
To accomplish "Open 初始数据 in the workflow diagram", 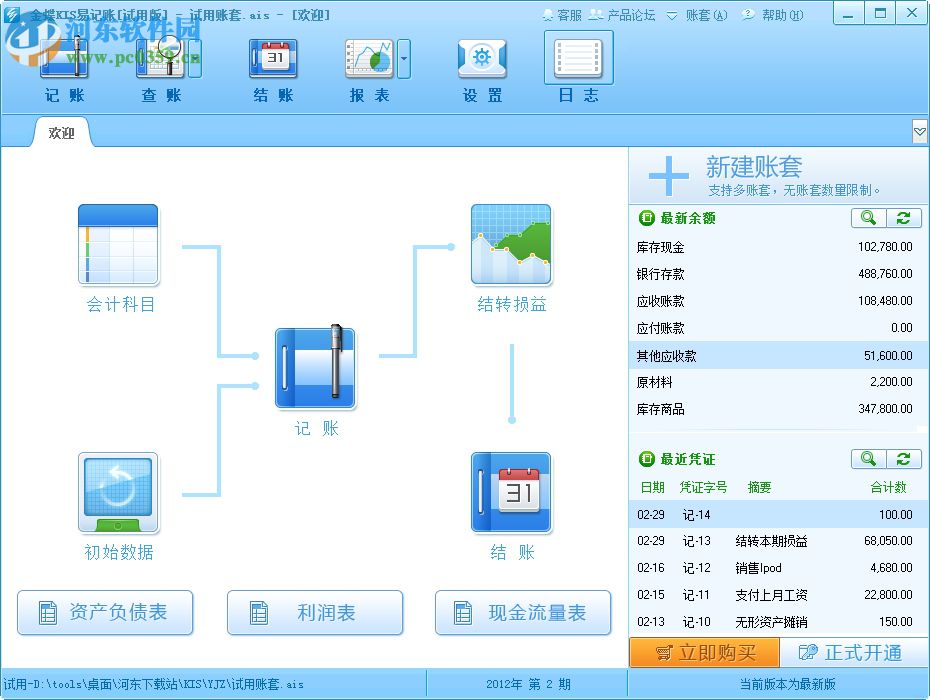I will (117, 492).
